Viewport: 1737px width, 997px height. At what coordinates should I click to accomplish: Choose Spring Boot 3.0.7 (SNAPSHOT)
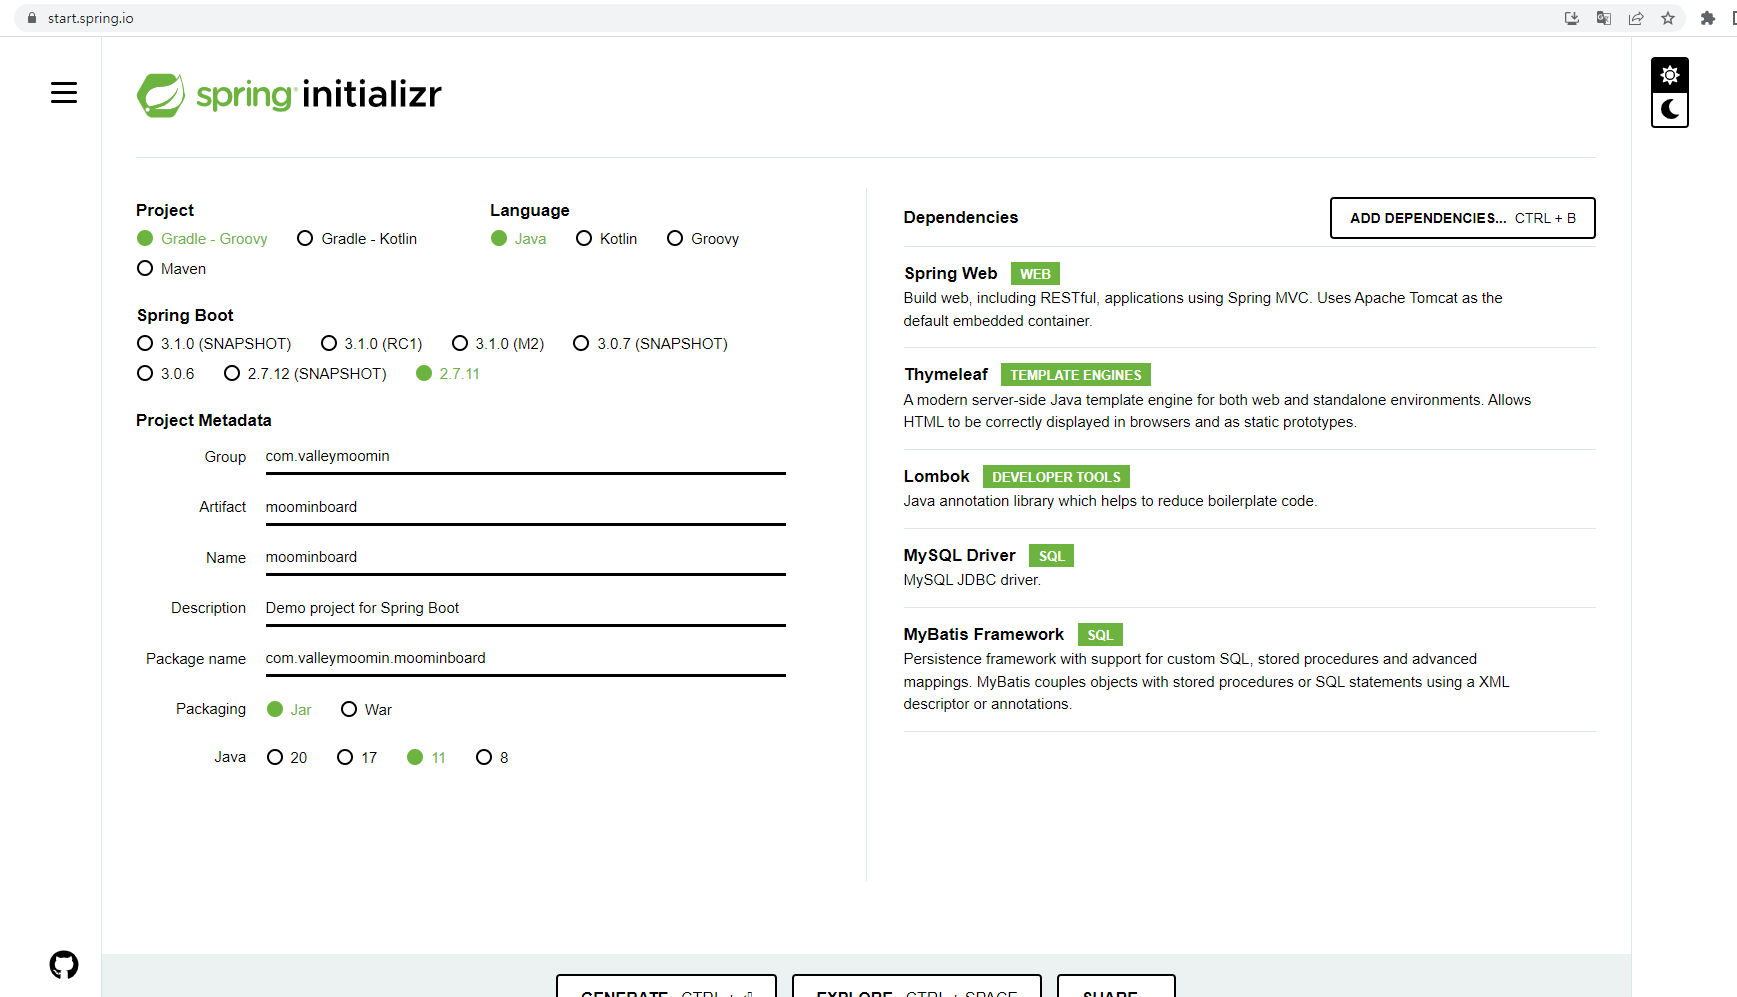(x=650, y=343)
